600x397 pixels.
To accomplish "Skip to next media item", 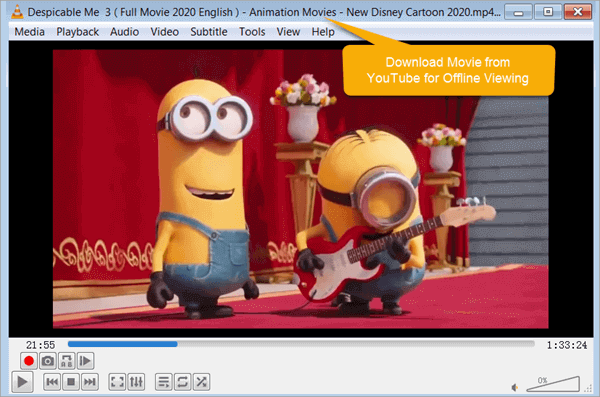I will coord(90,382).
